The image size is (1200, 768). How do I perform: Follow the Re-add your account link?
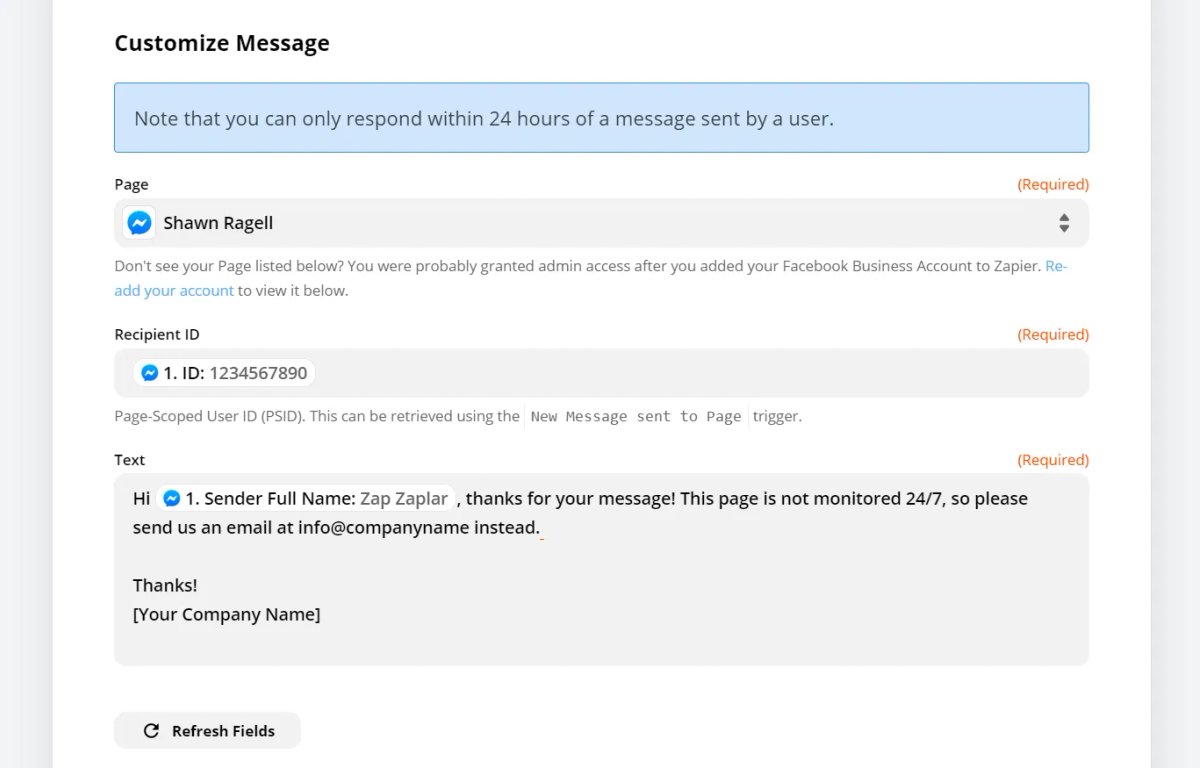pos(591,278)
